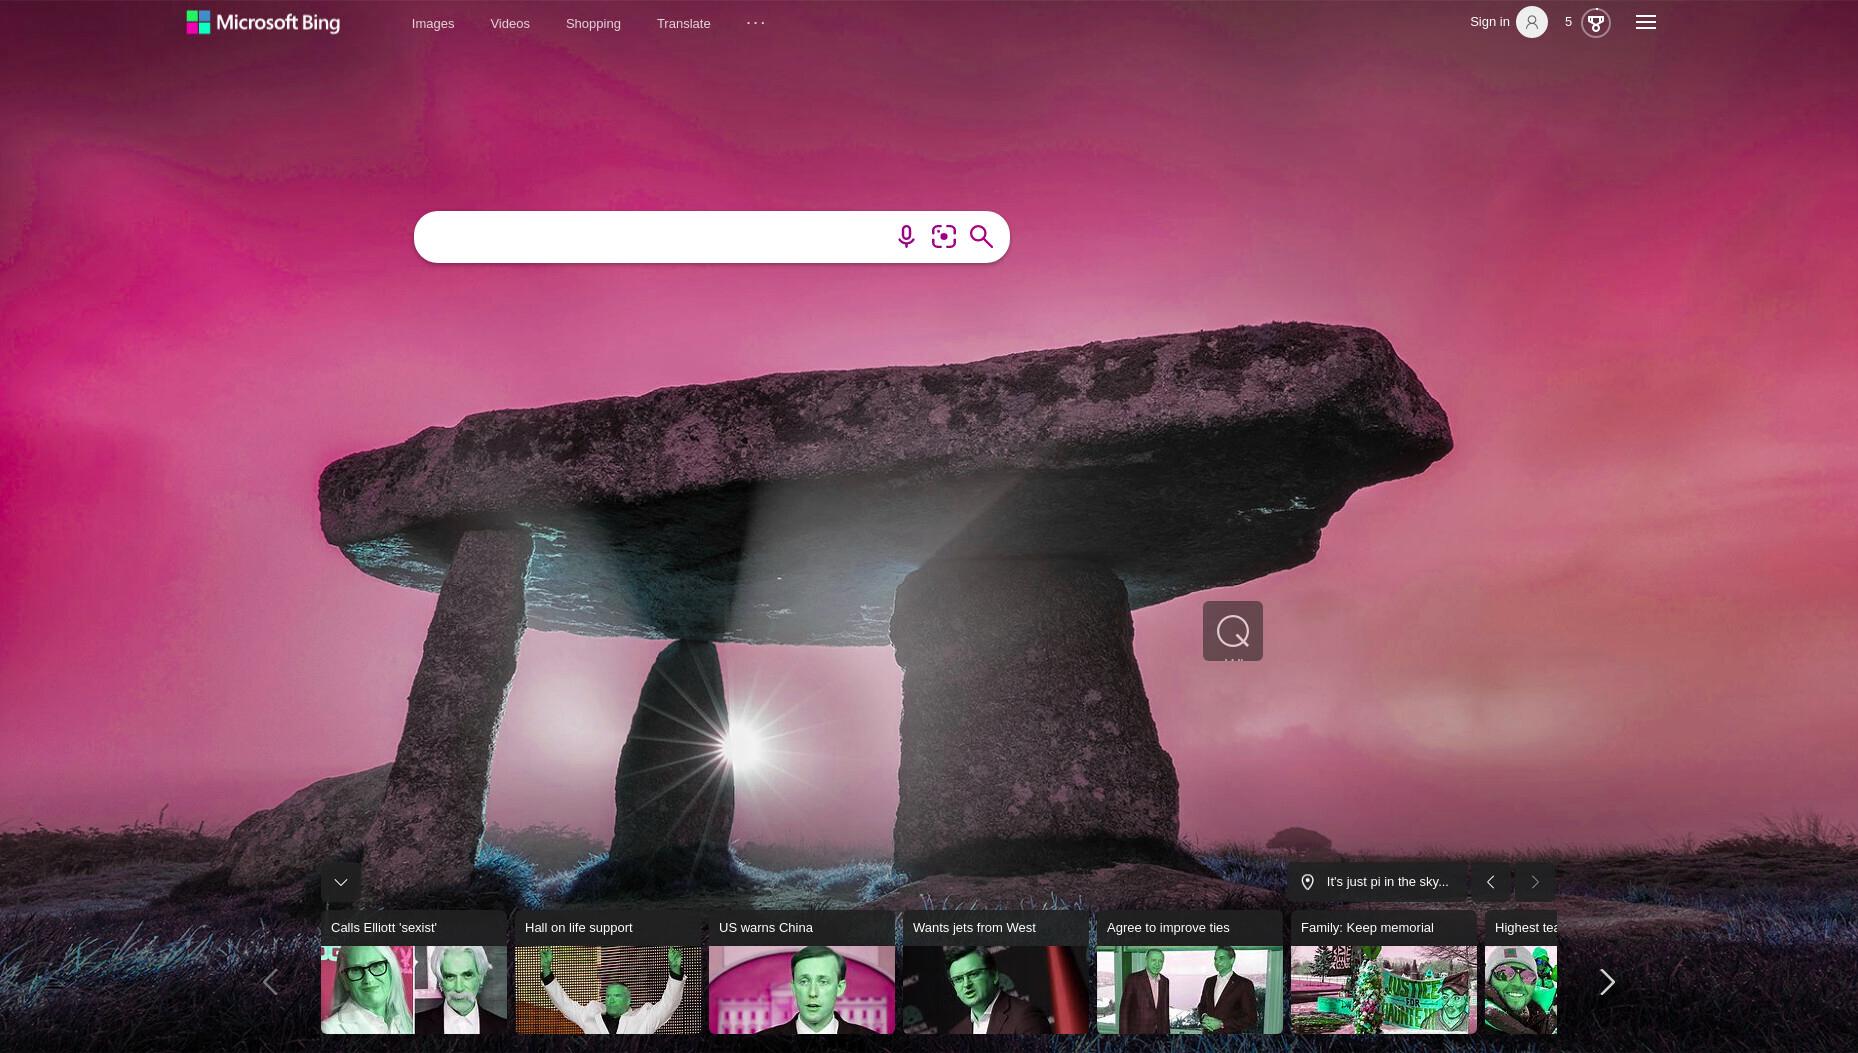Screen dimensions: 1858x1053
Task: Click the location pin icon for the image info
Action: 1307,882
